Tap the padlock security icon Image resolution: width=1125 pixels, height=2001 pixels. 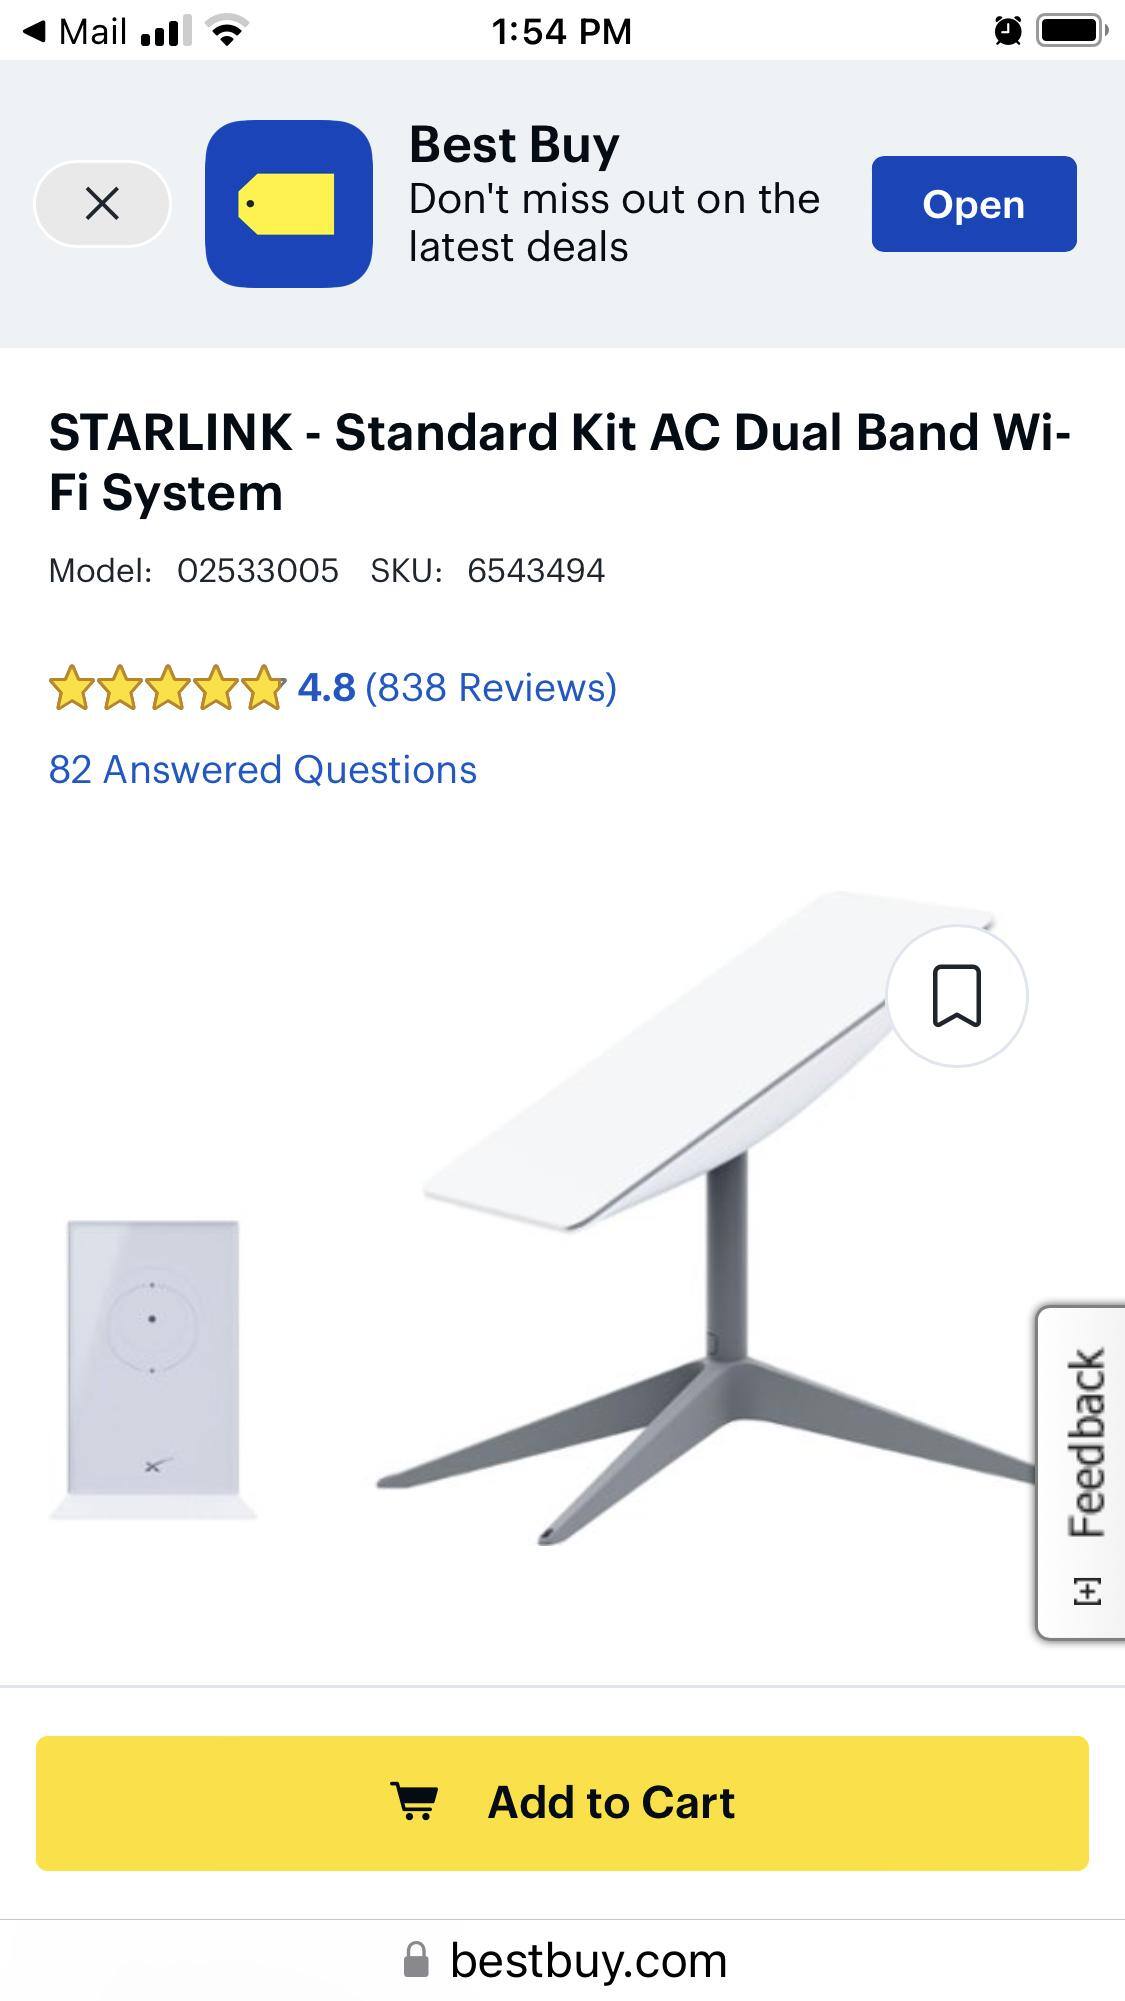[x=416, y=1959]
